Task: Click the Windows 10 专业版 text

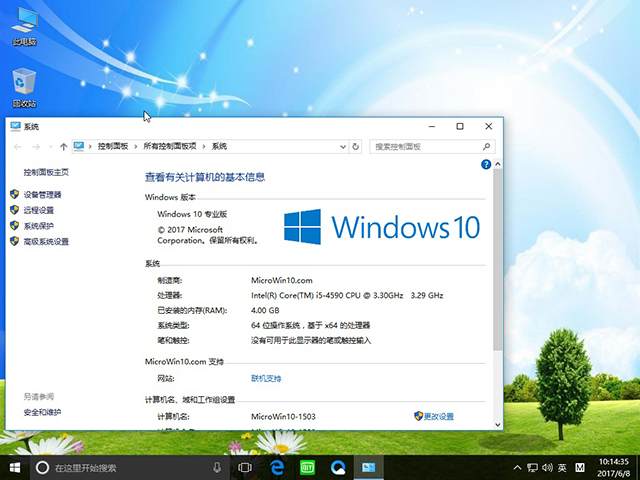Action: click(192, 214)
